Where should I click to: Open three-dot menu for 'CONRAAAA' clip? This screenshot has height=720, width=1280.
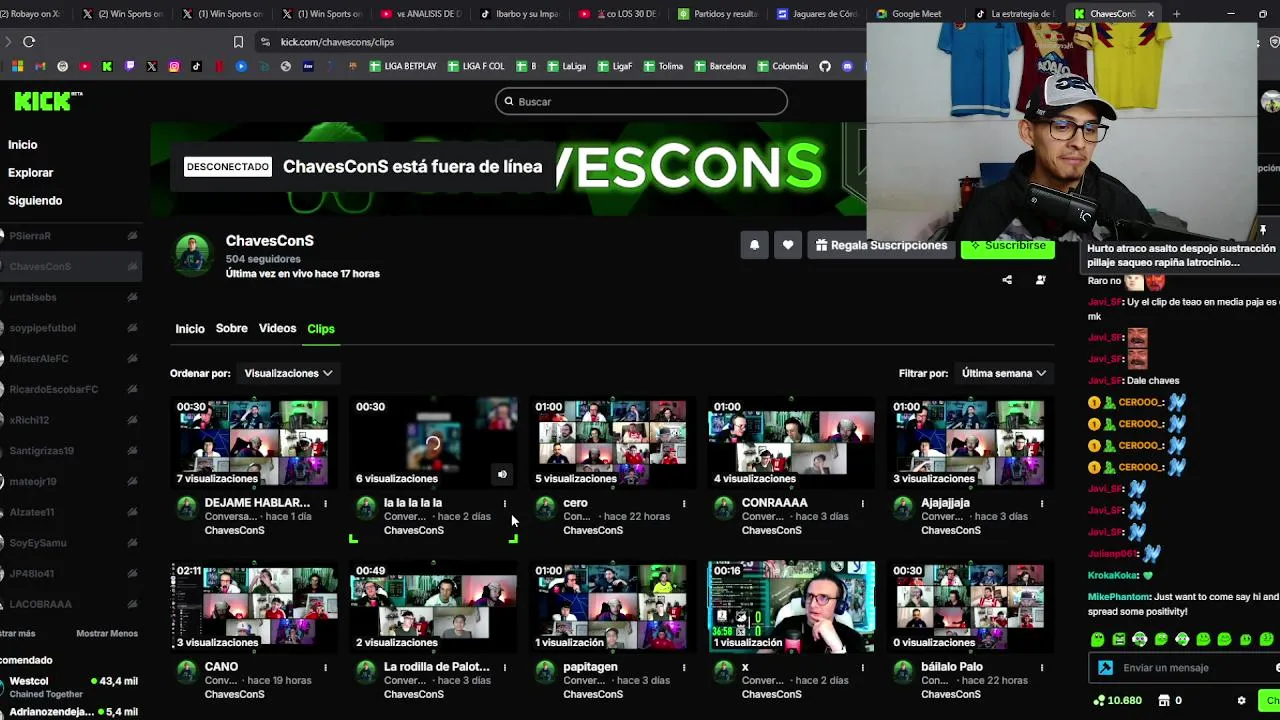(x=862, y=503)
